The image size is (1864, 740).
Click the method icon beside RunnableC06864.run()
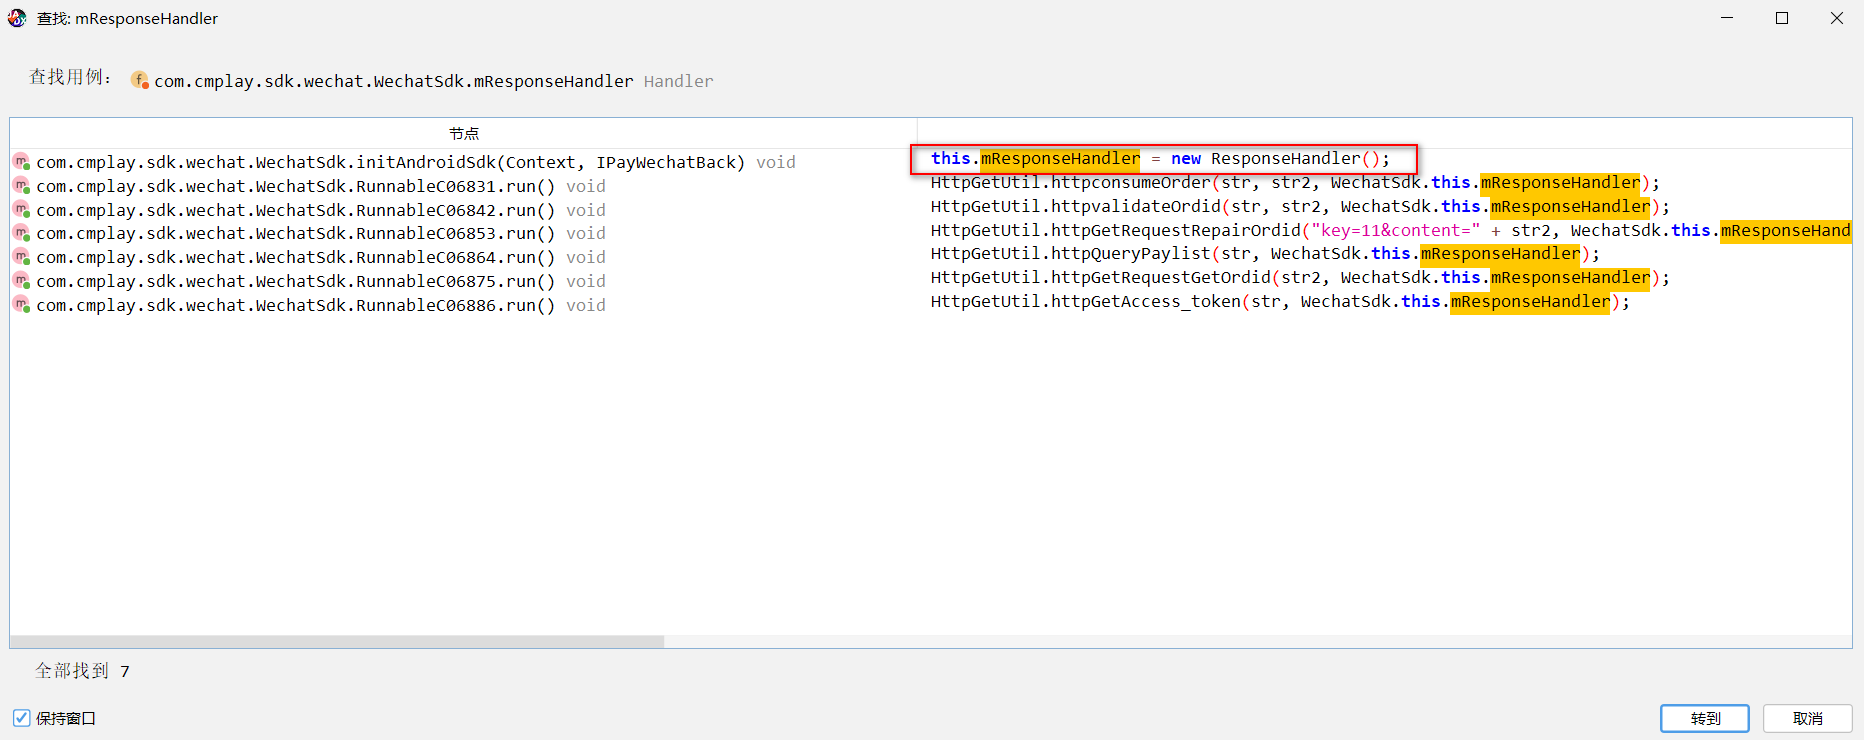coord(21,257)
